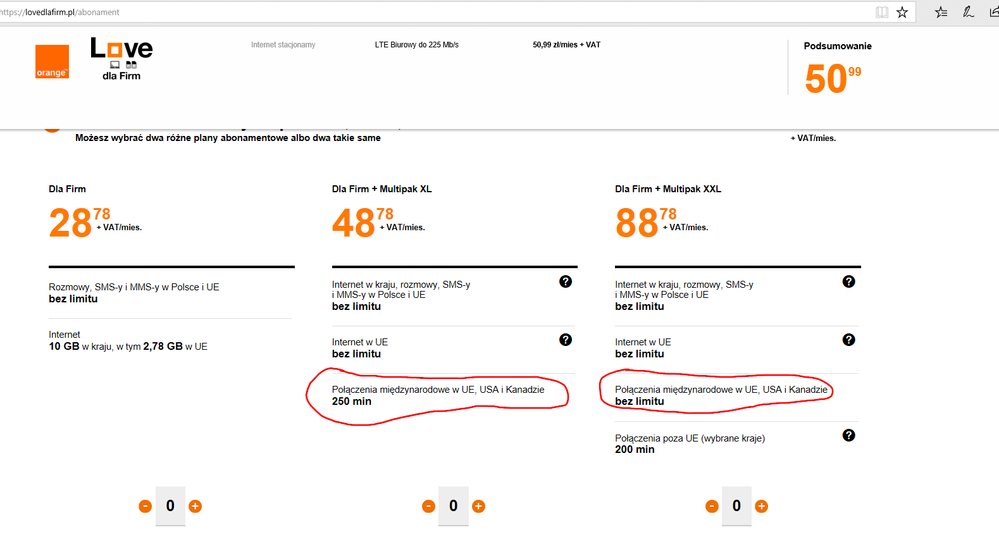Image resolution: width=999 pixels, height=549 pixels.
Task: Decrease quantity of Multipak XL plan
Action: coord(429,506)
